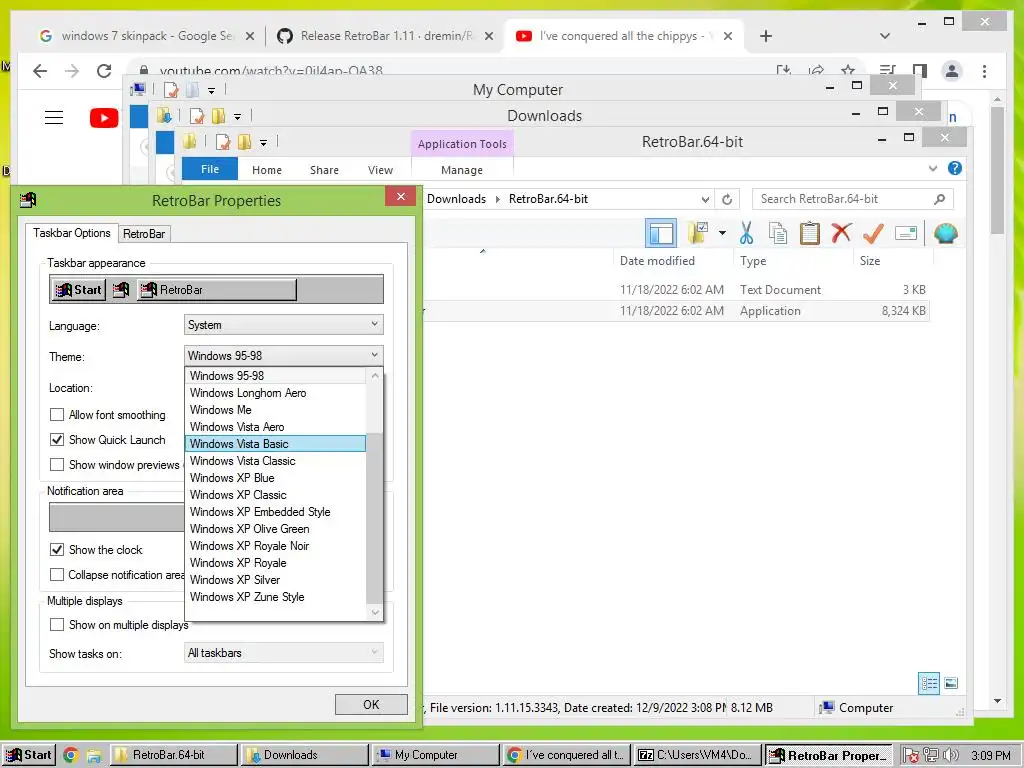Enable Show window previews checkbox
Screen dimensions: 1024x768
57,464
